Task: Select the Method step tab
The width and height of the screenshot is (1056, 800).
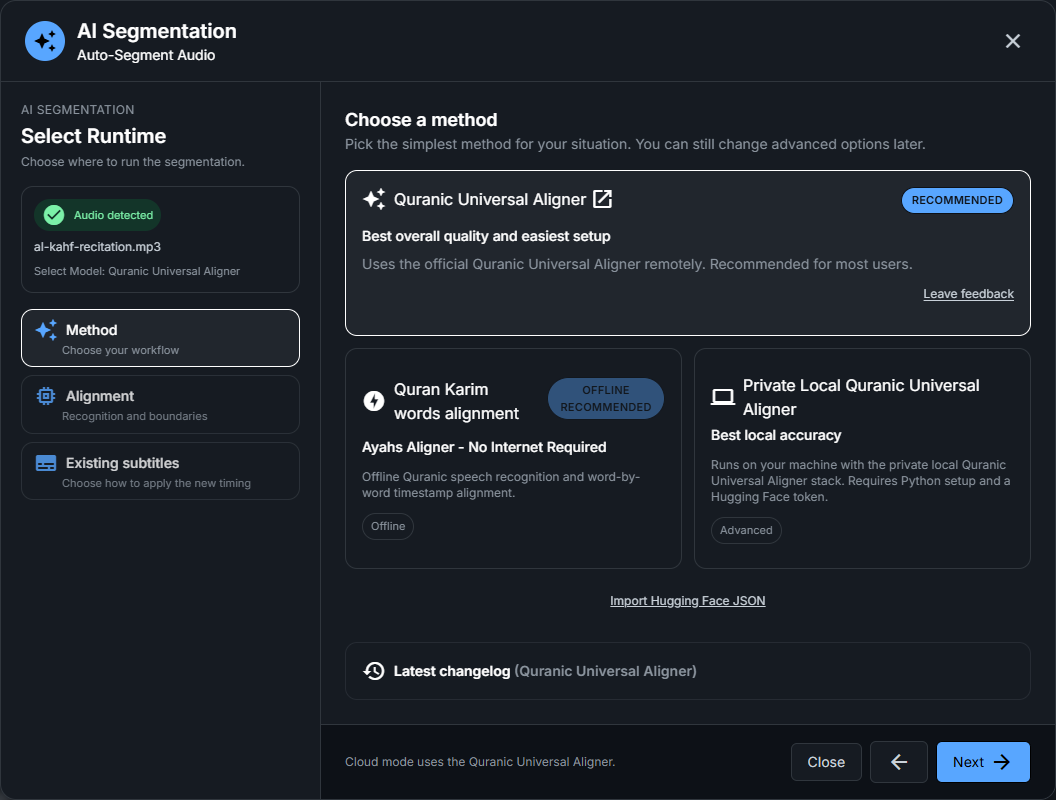Action: pyautogui.click(x=160, y=338)
